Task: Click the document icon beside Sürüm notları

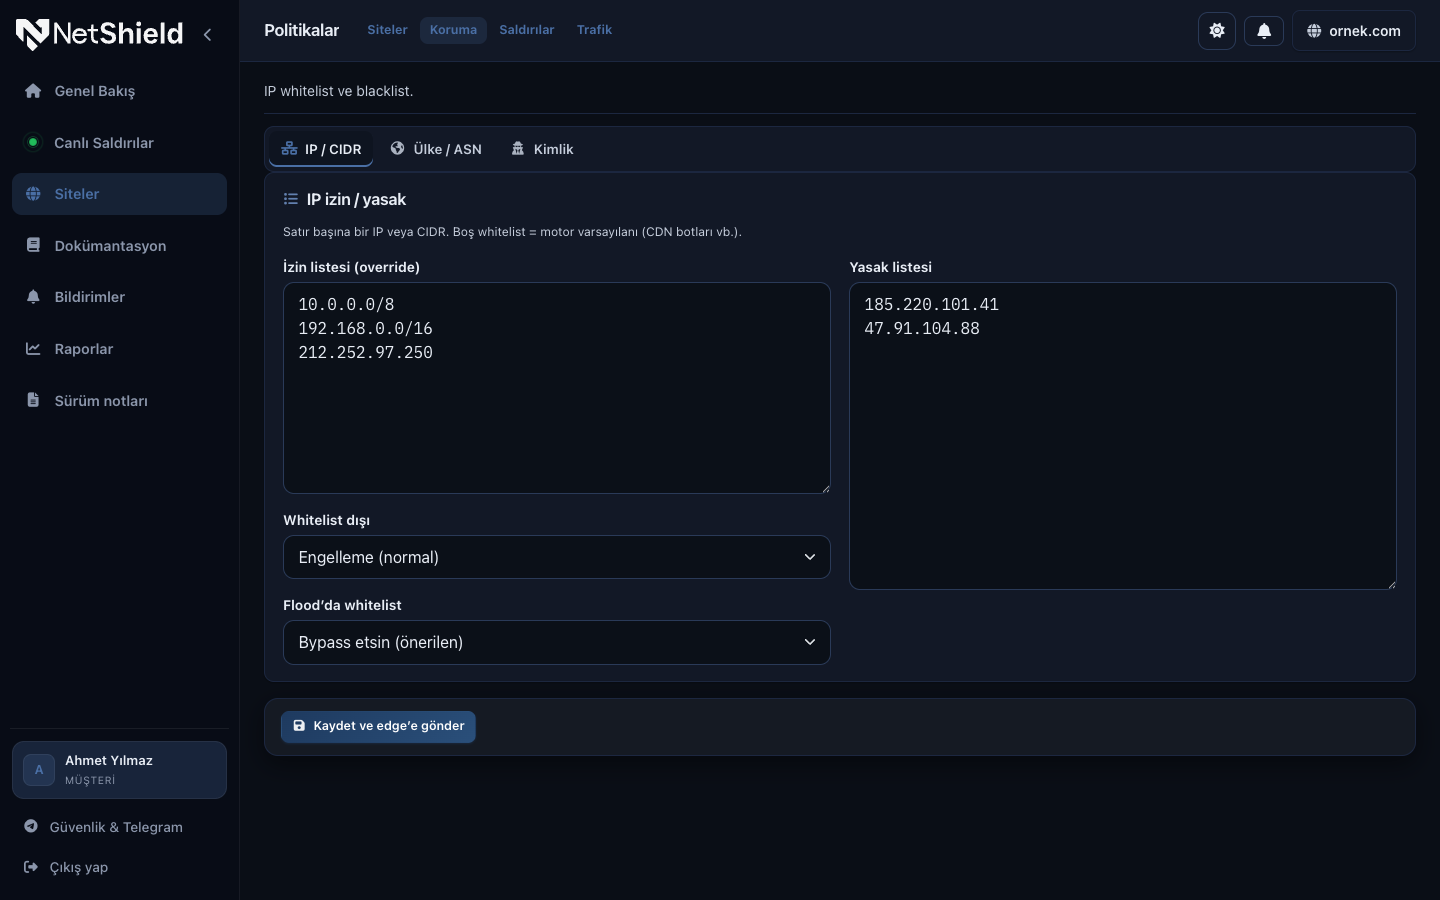Action: [x=33, y=400]
